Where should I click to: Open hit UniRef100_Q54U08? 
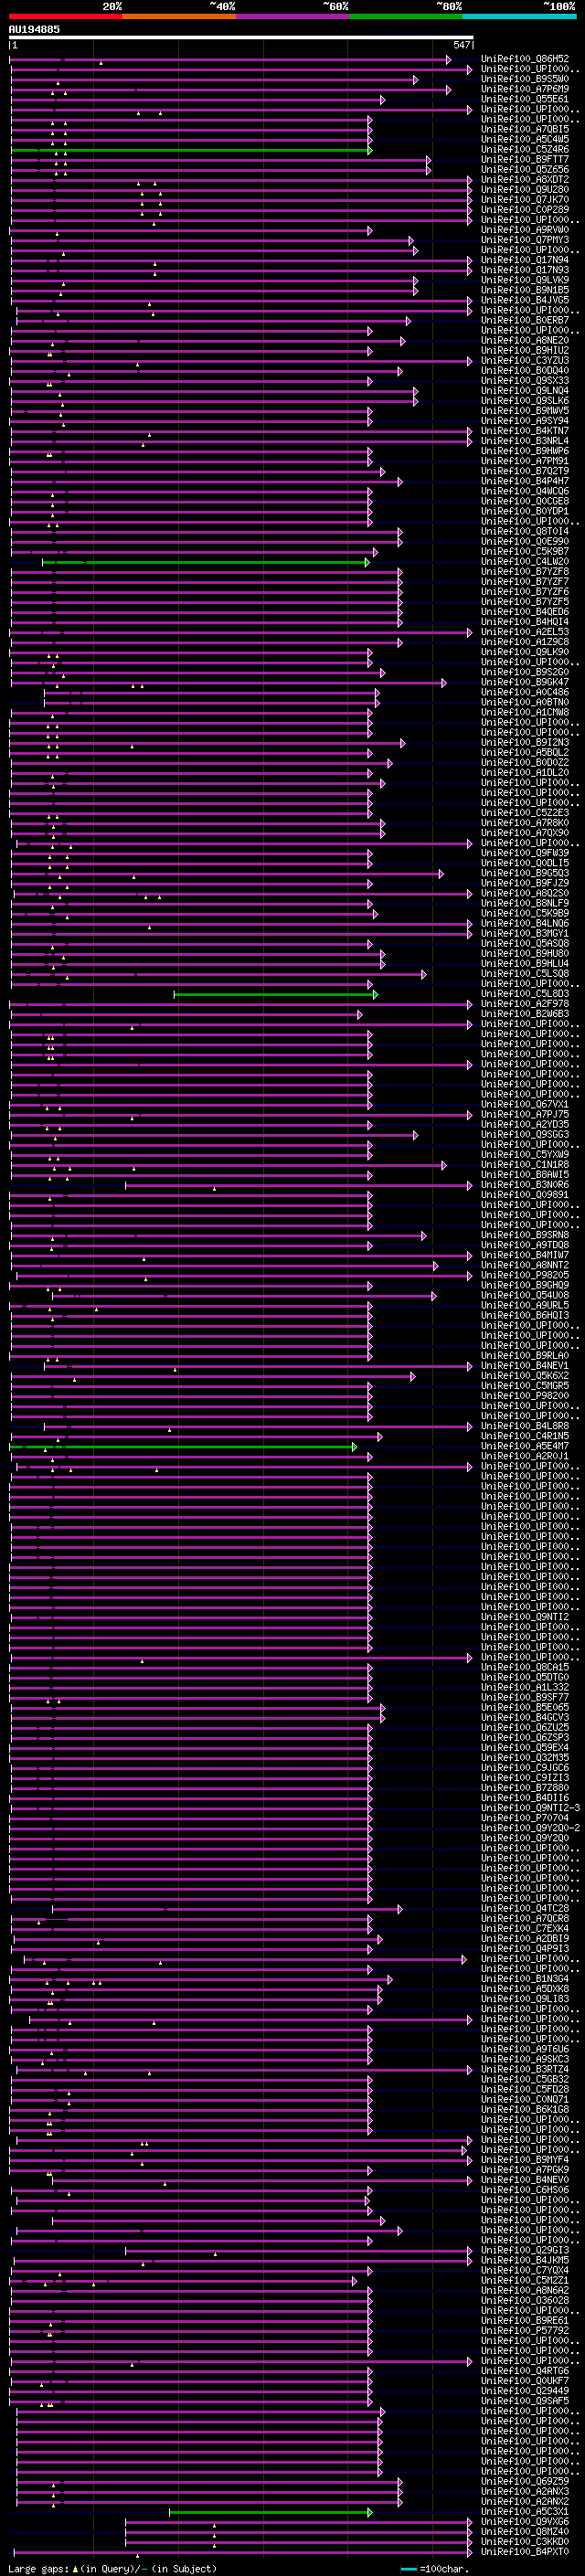(525, 1296)
